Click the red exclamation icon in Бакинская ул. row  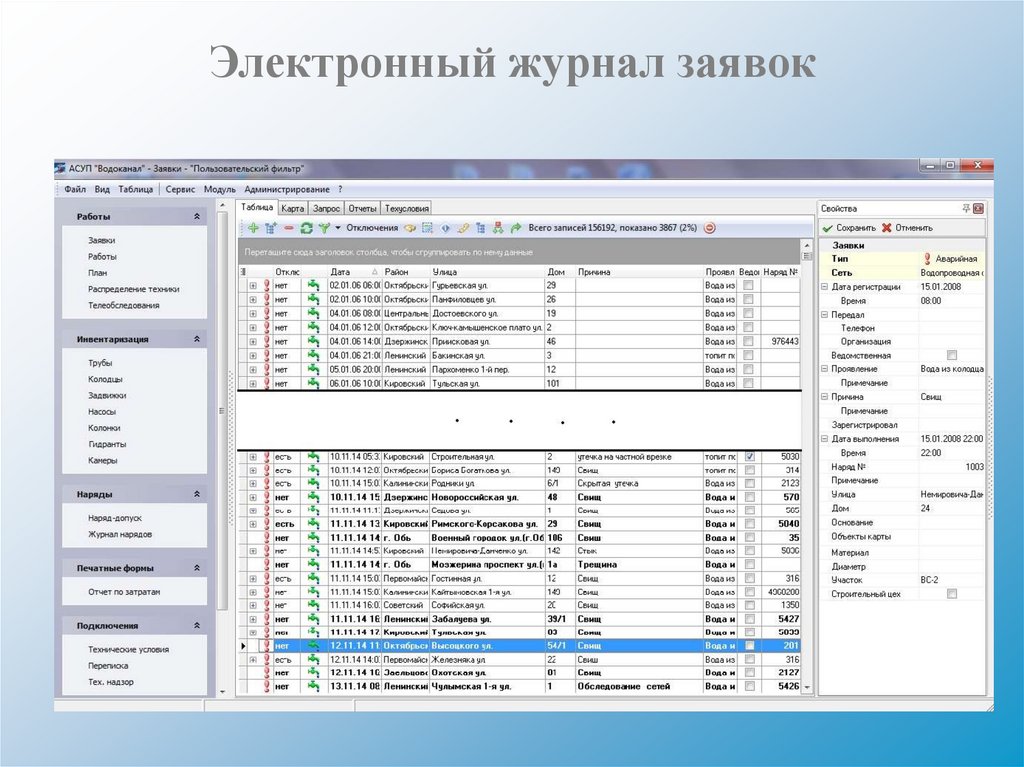266,355
